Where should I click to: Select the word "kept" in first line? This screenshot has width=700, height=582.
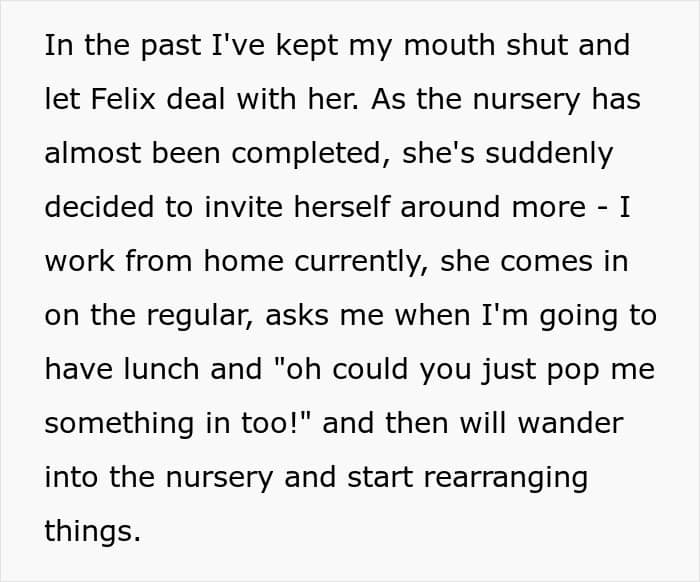coord(307,47)
